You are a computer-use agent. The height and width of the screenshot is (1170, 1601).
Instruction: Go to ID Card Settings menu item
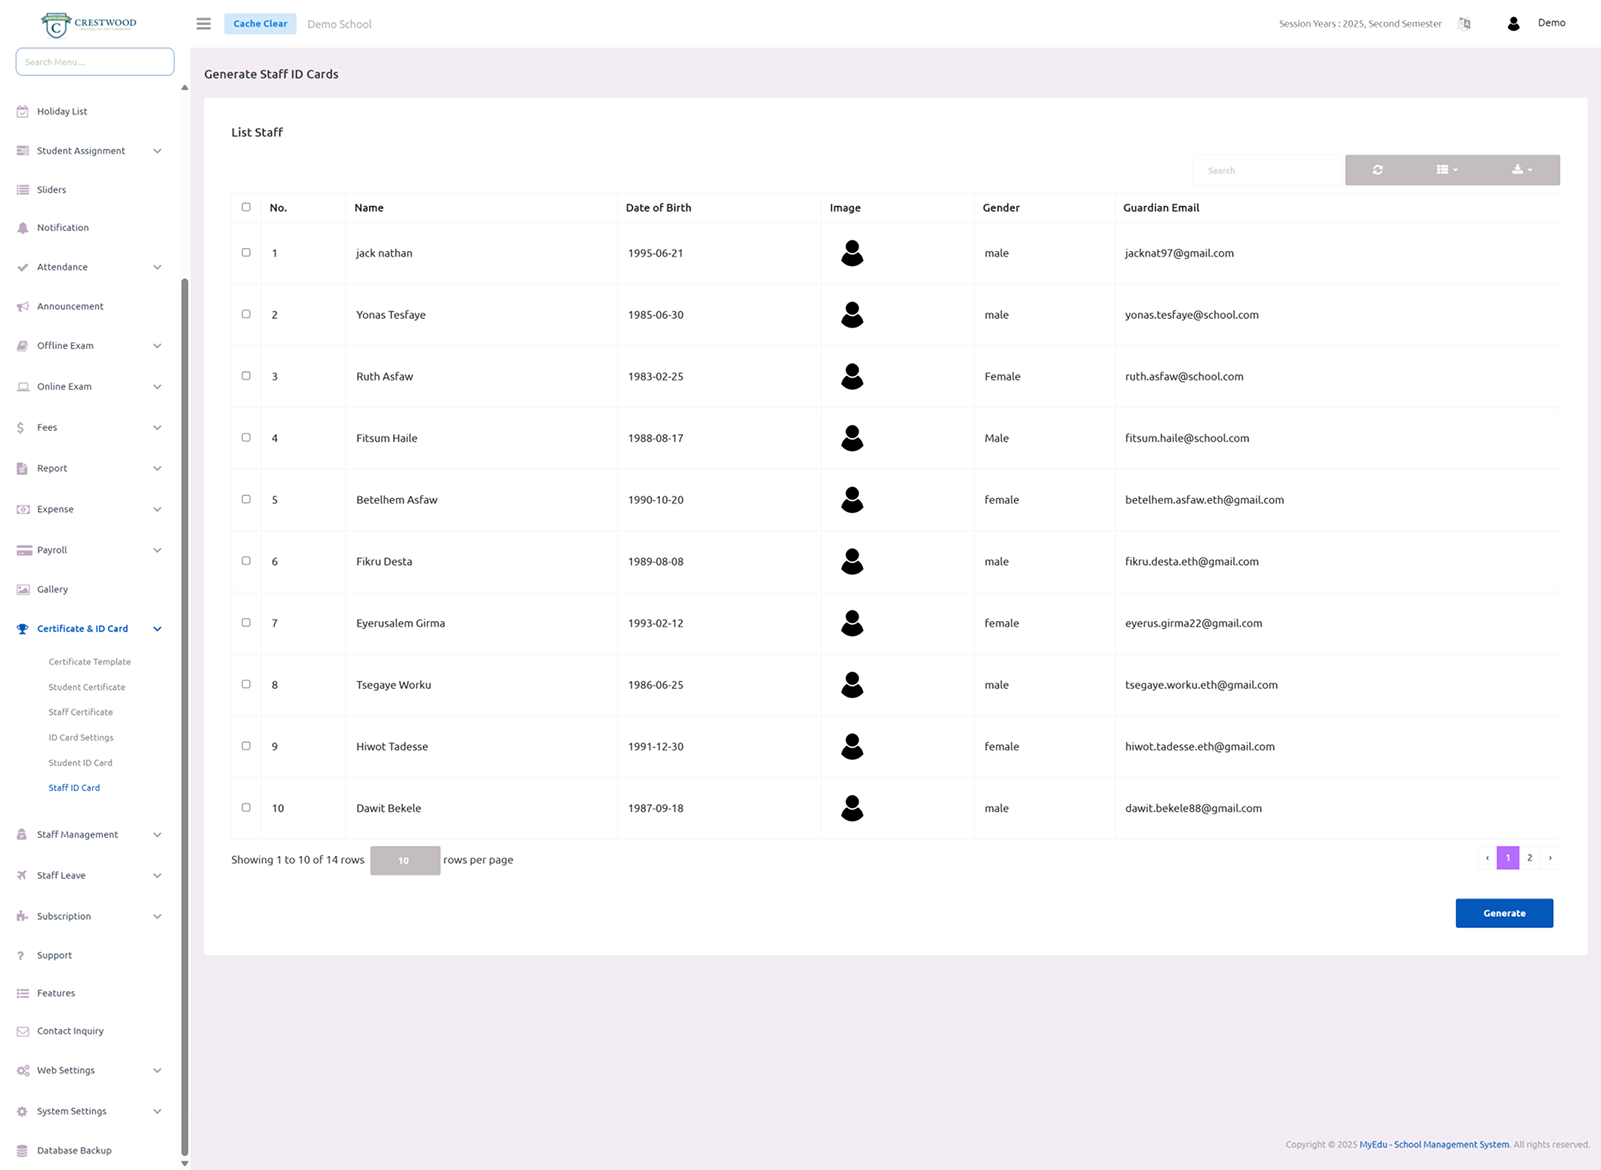coord(81,738)
